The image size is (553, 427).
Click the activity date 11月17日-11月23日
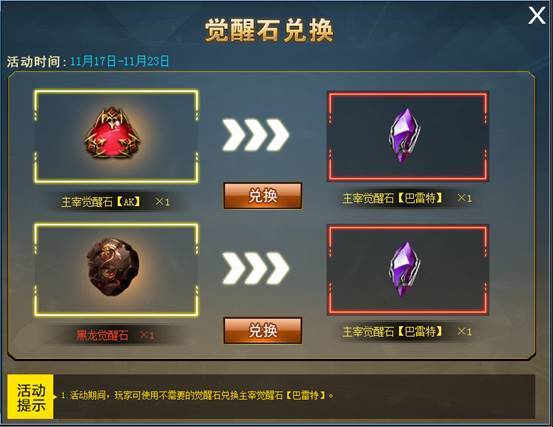[x=120, y=61]
